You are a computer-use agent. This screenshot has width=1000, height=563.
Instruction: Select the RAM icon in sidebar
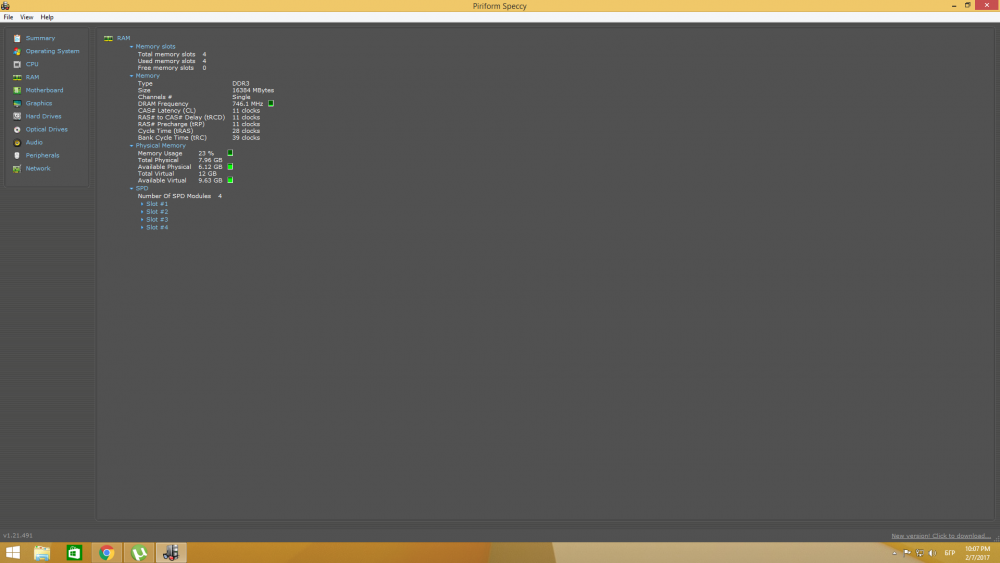click(x=17, y=77)
